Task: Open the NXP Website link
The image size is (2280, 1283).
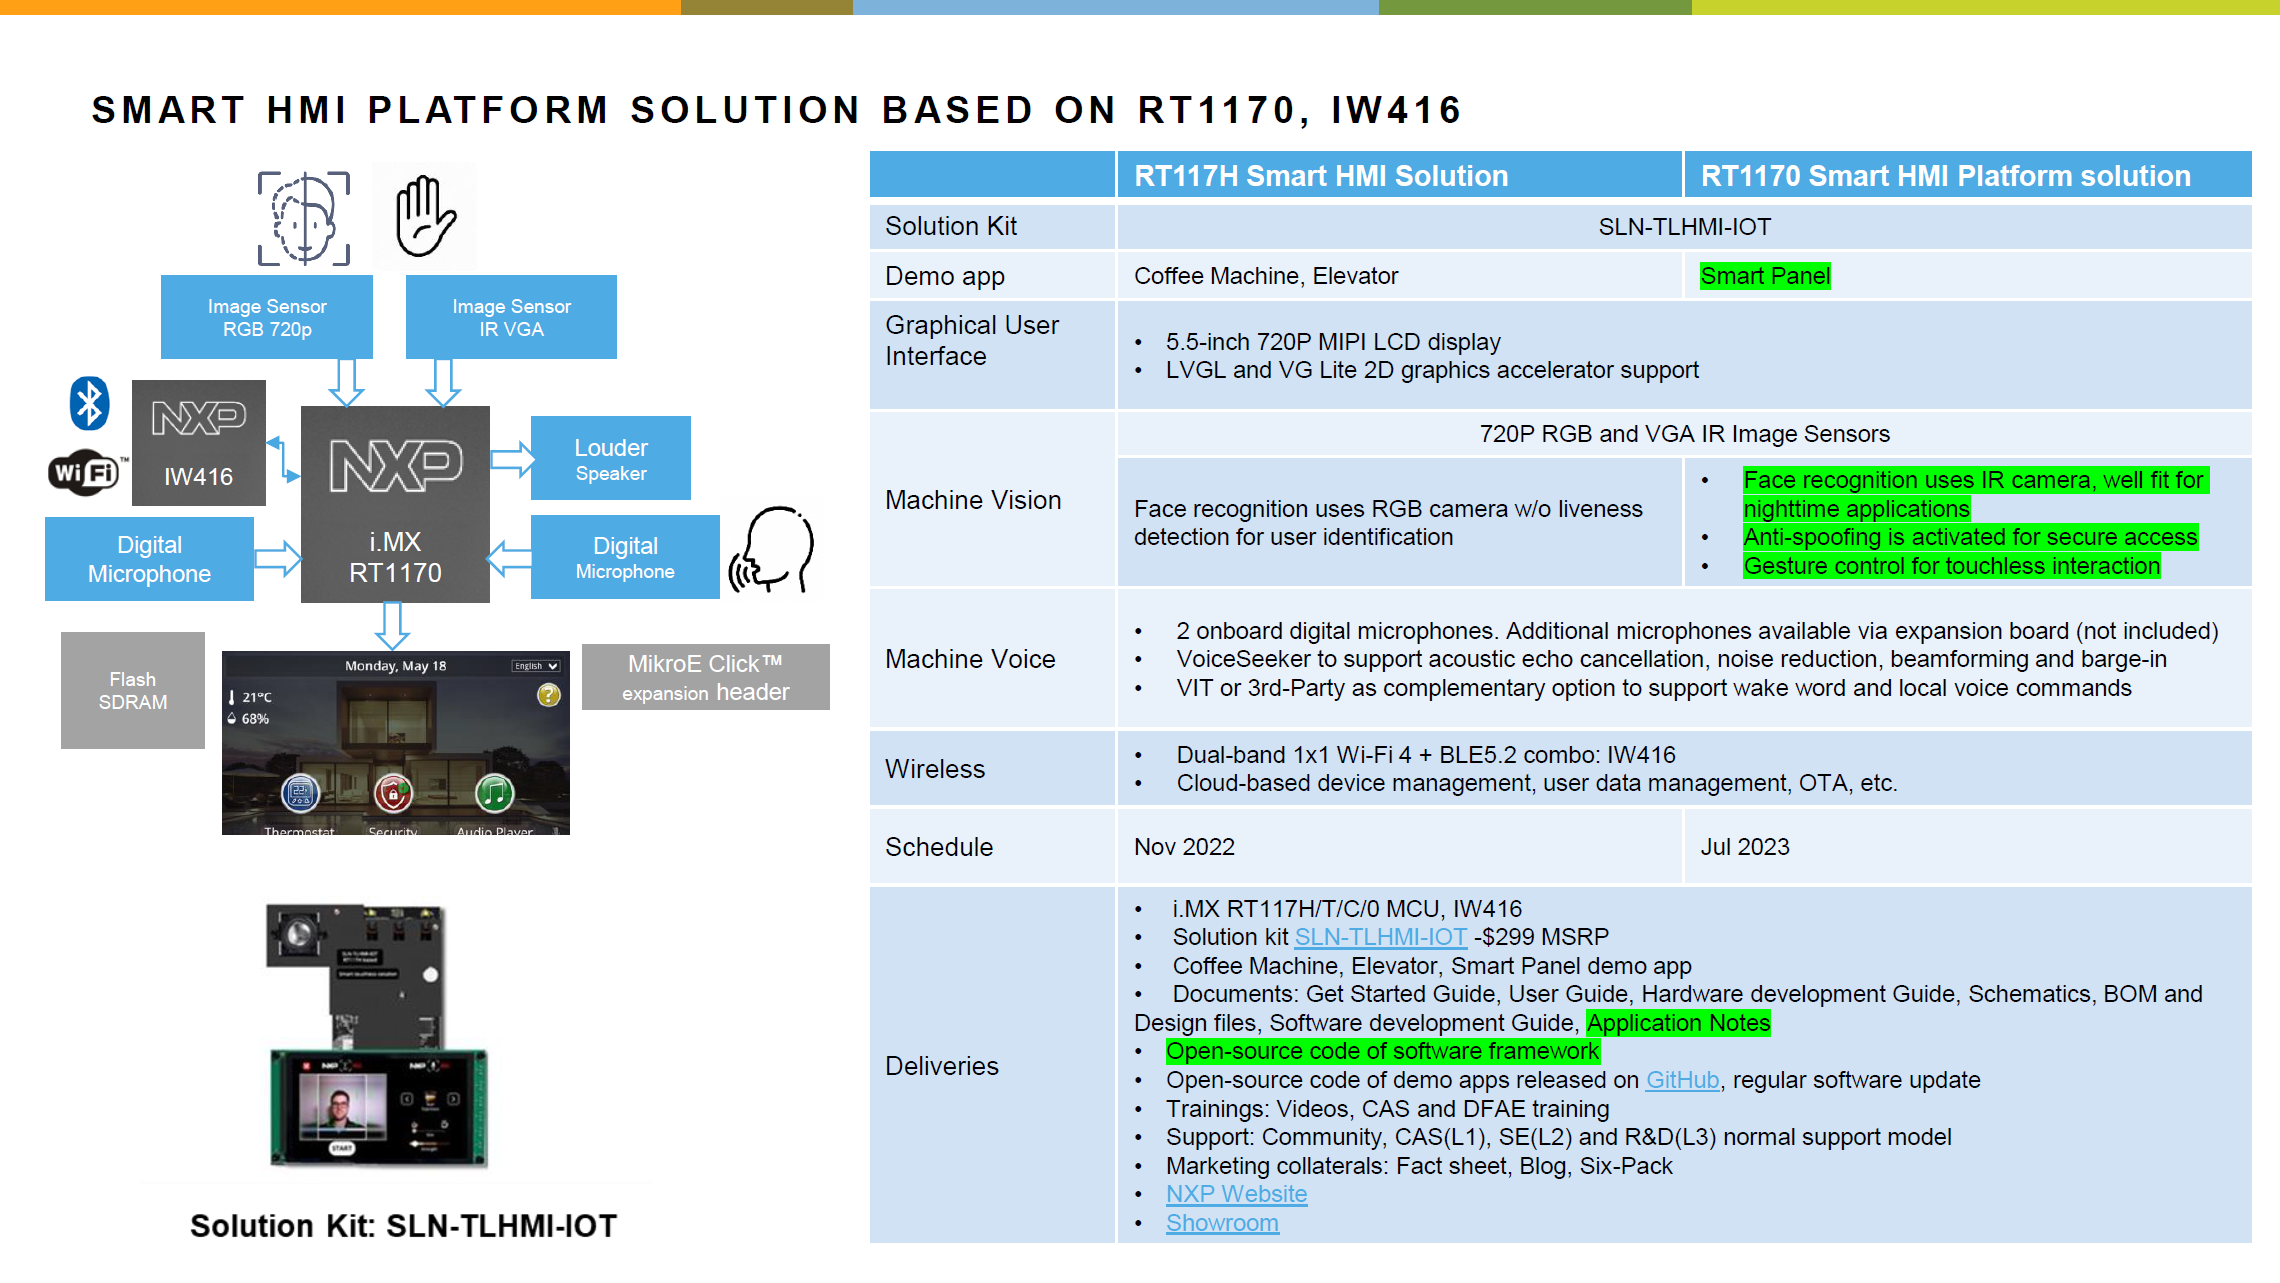Action: click(x=1236, y=1193)
